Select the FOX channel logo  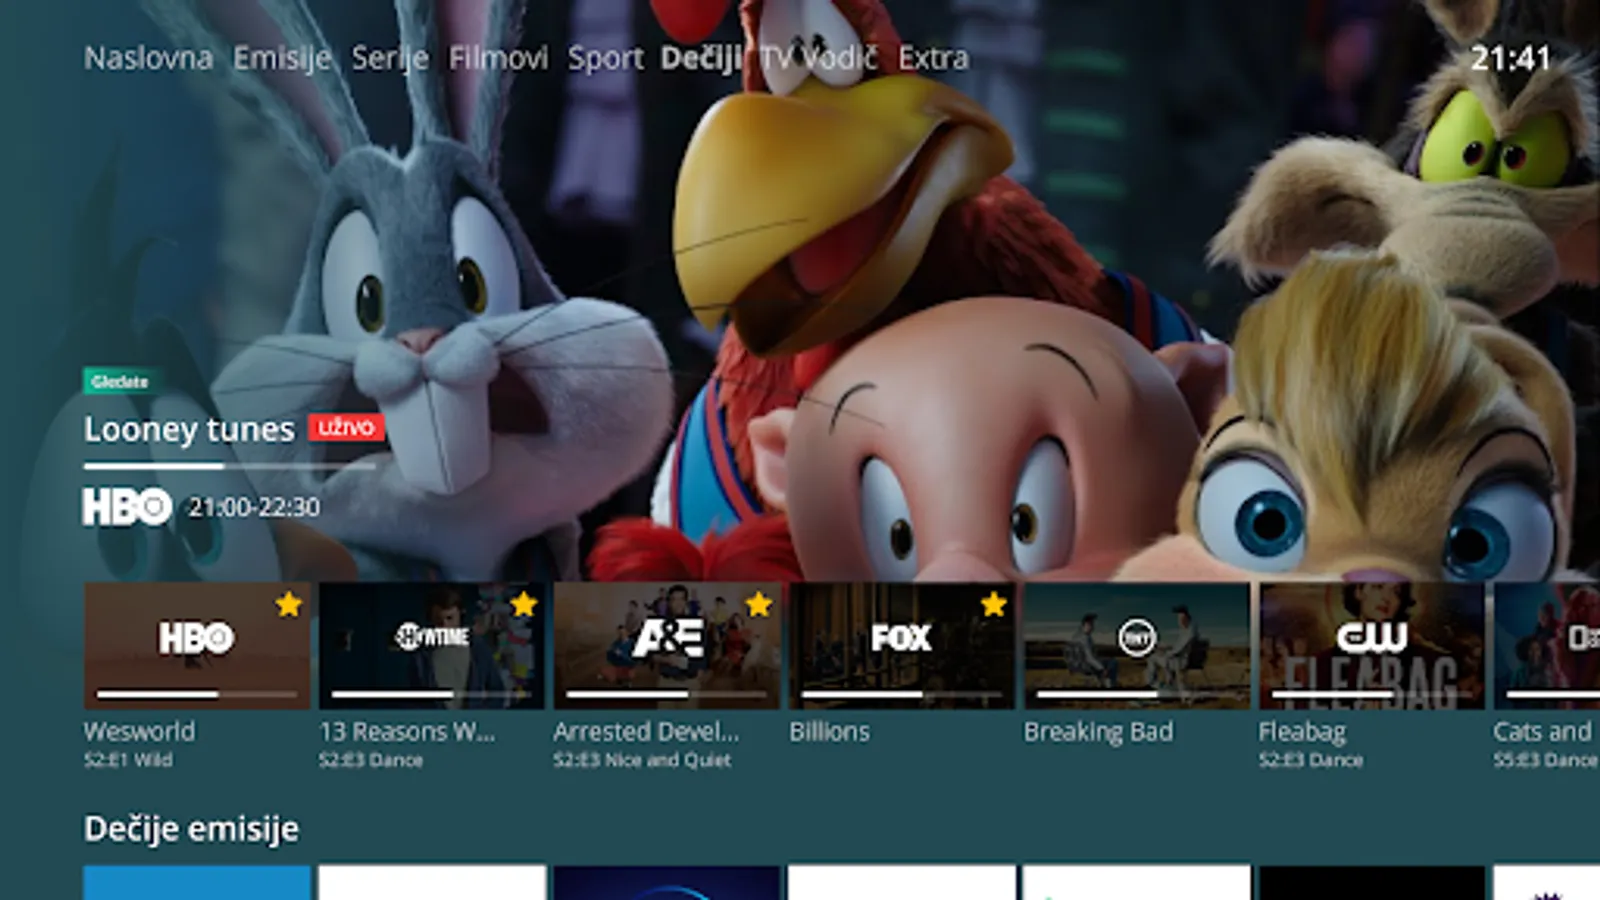pyautogui.click(x=901, y=638)
